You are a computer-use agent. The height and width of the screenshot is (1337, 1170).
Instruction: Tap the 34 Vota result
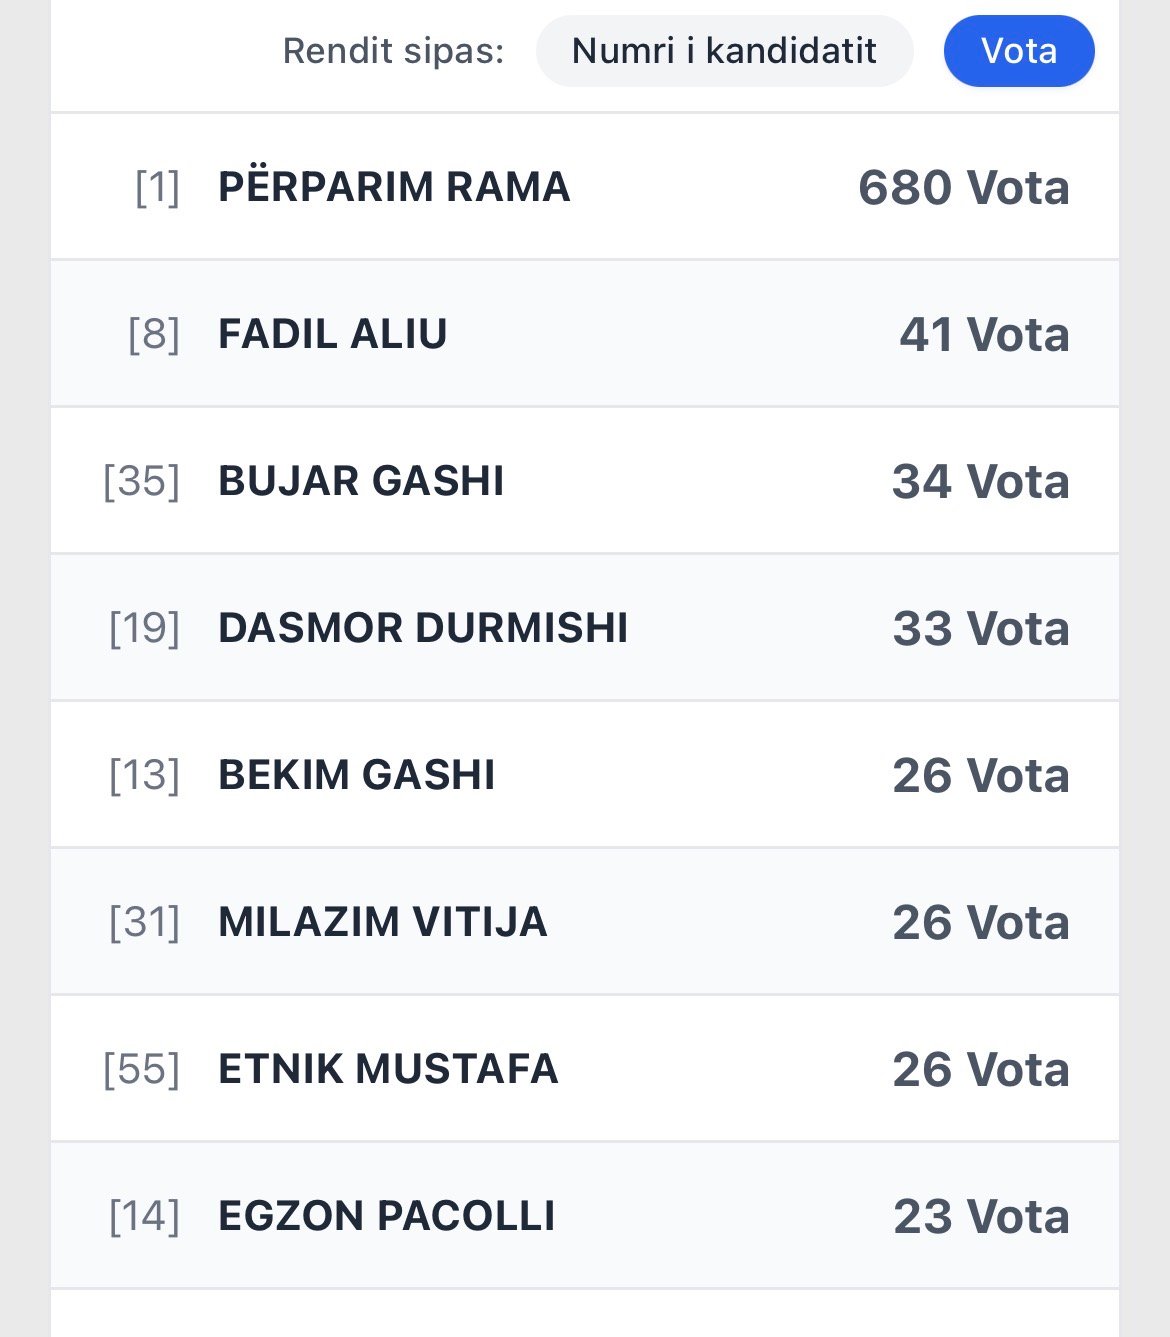(x=980, y=482)
